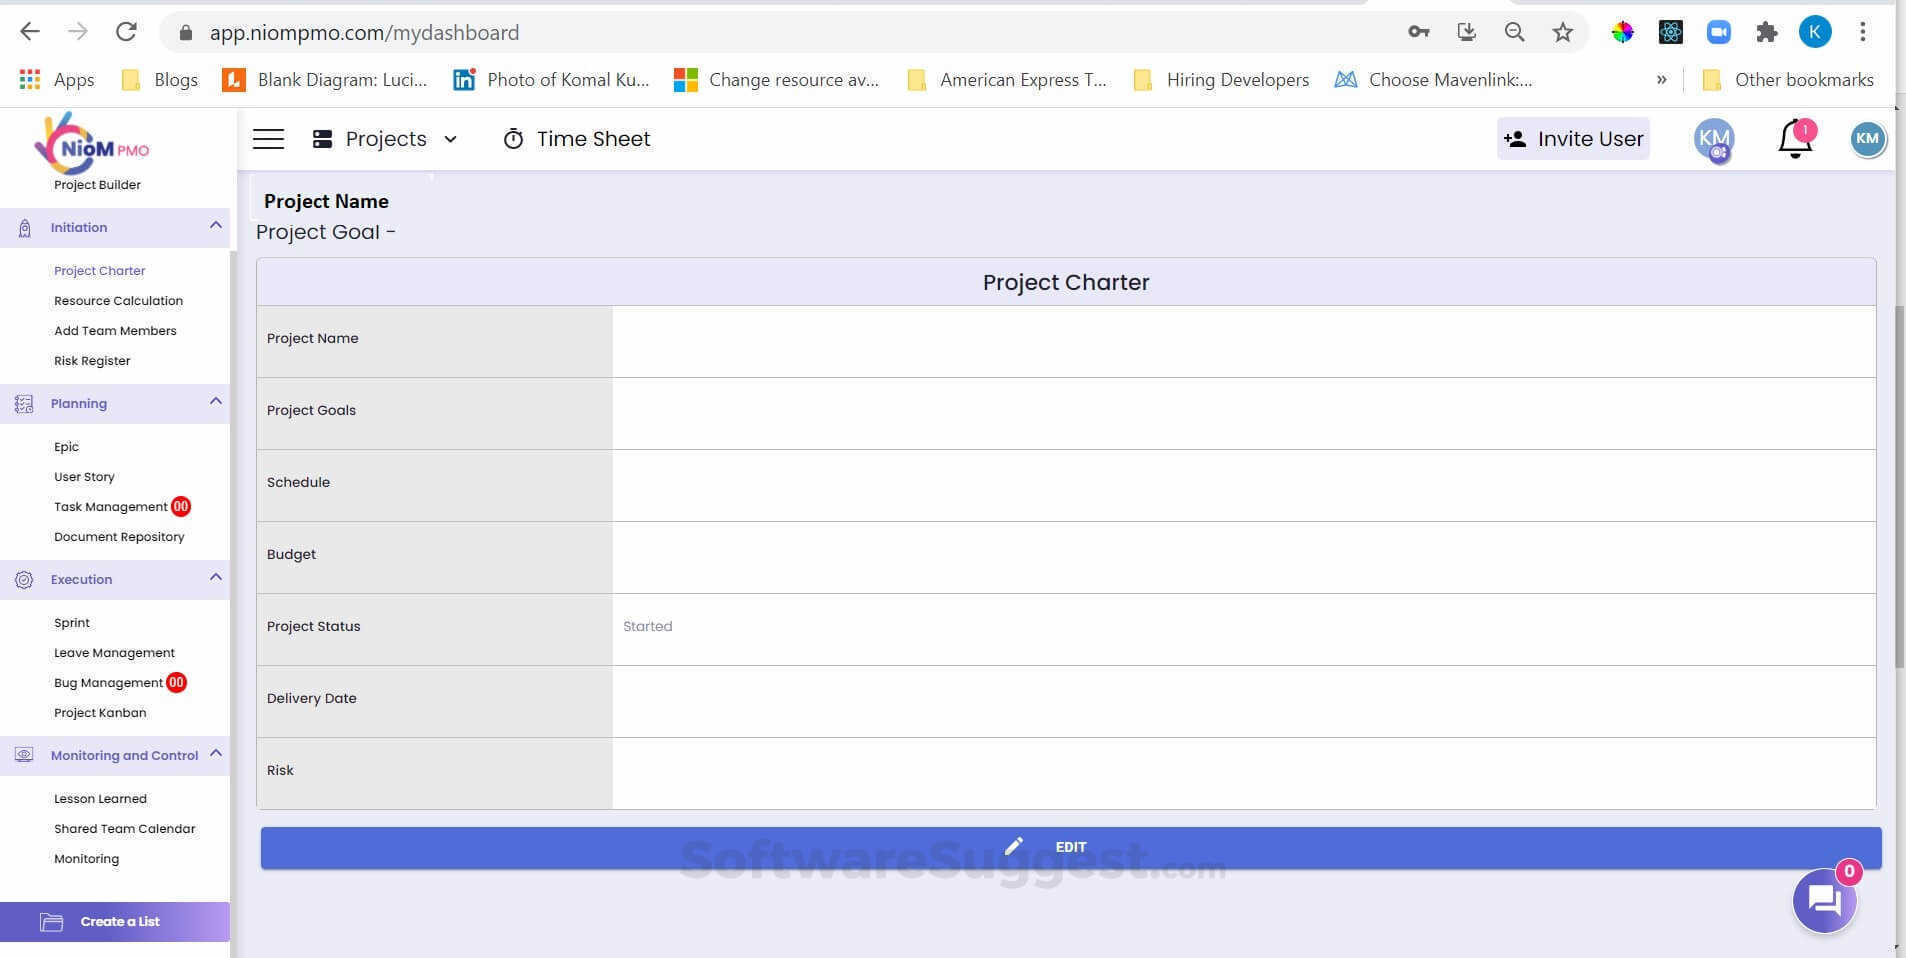Click the Monitoring and Control eye icon

23,755
